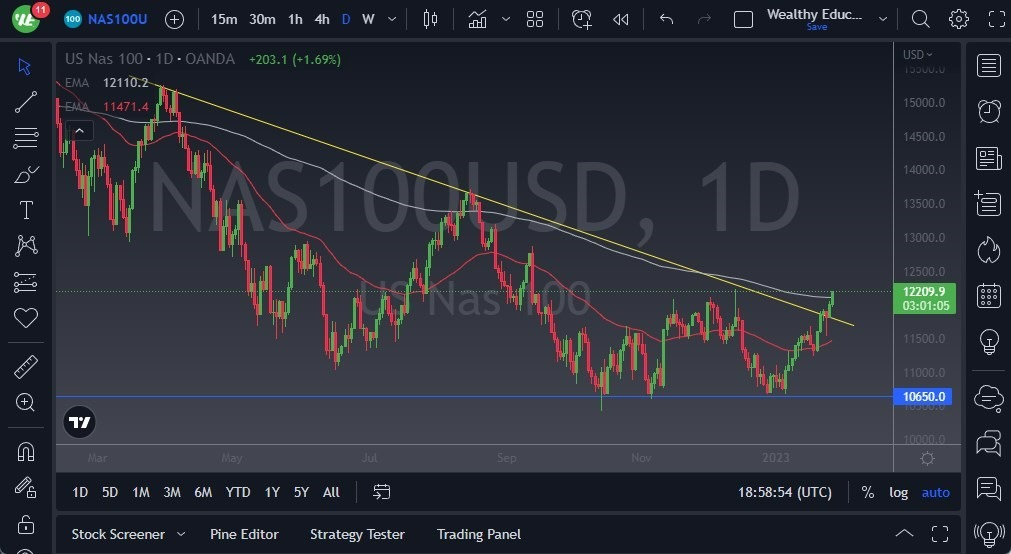Open the alerts clock panel

click(x=988, y=112)
